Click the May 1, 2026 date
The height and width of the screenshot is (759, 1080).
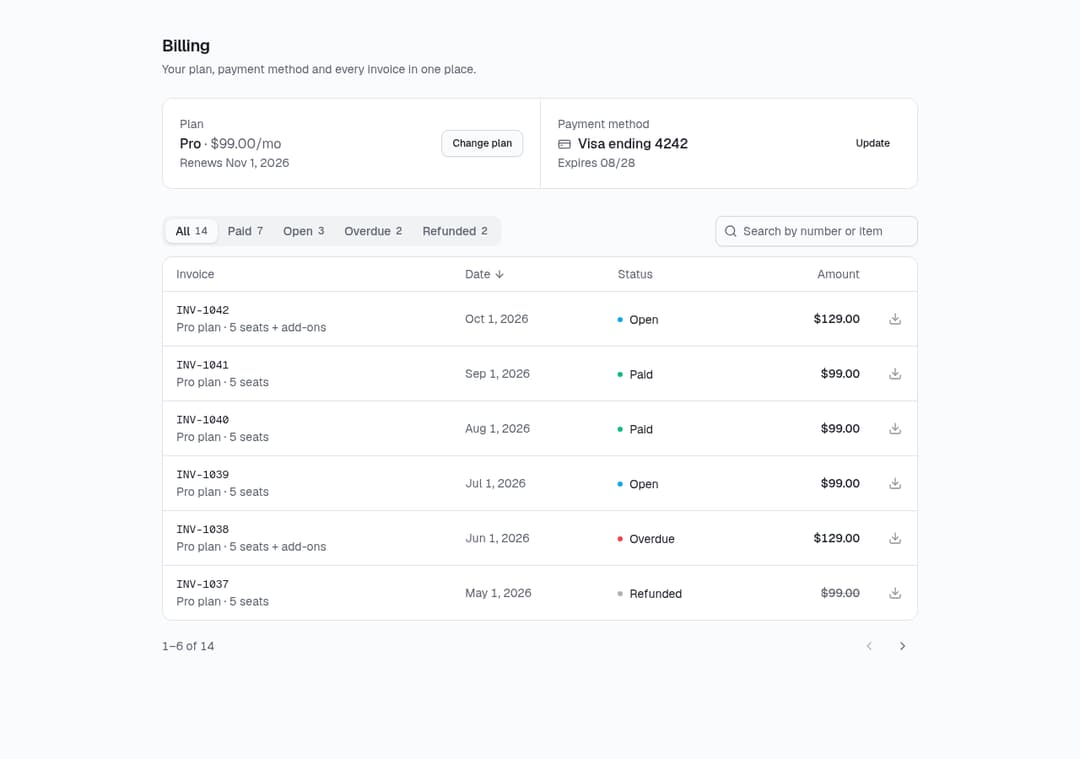point(498,593)
